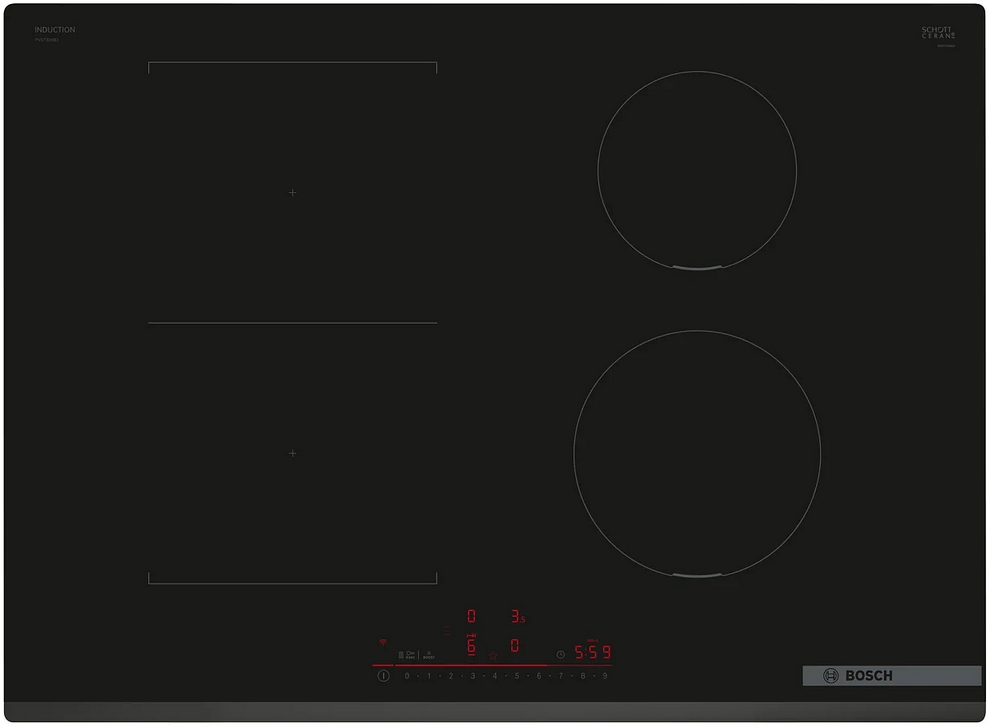Select the lower-right zone display showing 0
The height and width of the screenshot is (727, 990).
pyautogui.click(x=515, y=646)
